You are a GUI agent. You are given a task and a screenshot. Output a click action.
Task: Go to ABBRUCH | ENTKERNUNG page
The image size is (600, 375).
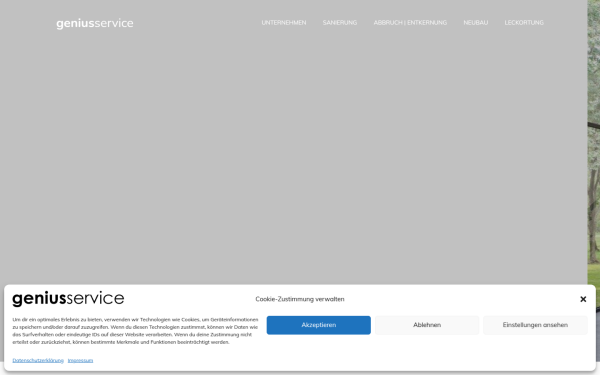click(410, 23)
